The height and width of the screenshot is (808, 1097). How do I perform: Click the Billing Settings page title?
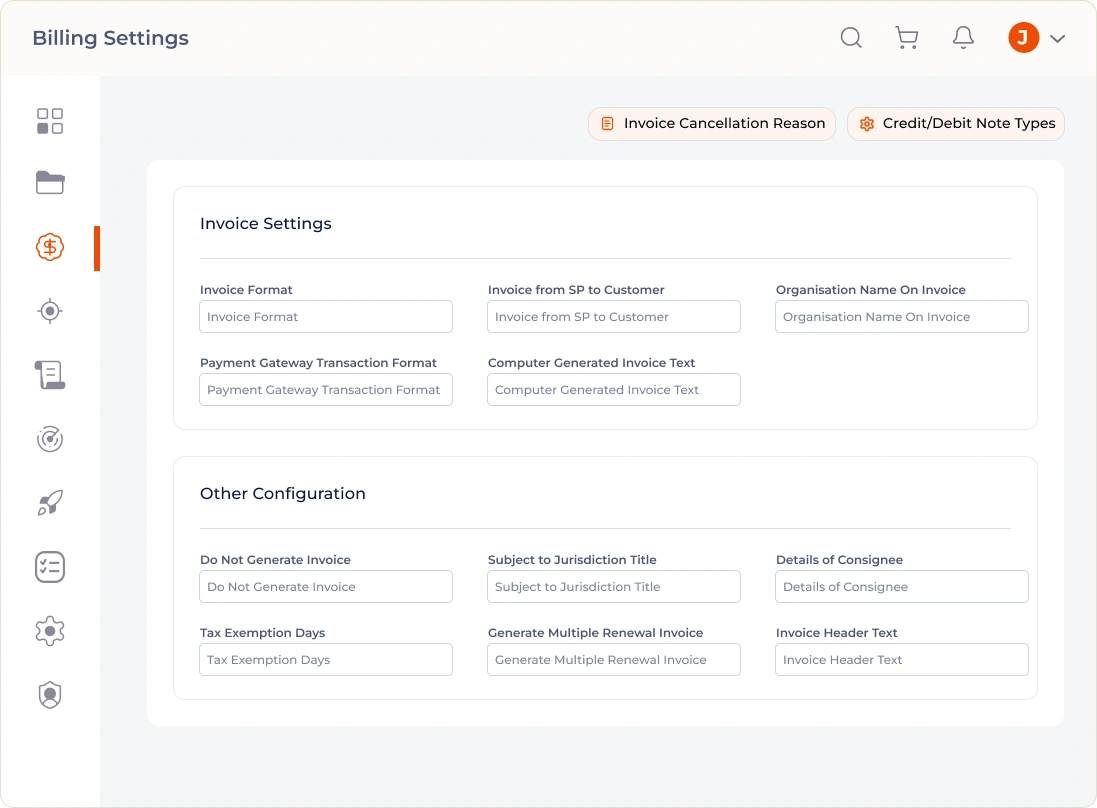click(x=111, y=38)
